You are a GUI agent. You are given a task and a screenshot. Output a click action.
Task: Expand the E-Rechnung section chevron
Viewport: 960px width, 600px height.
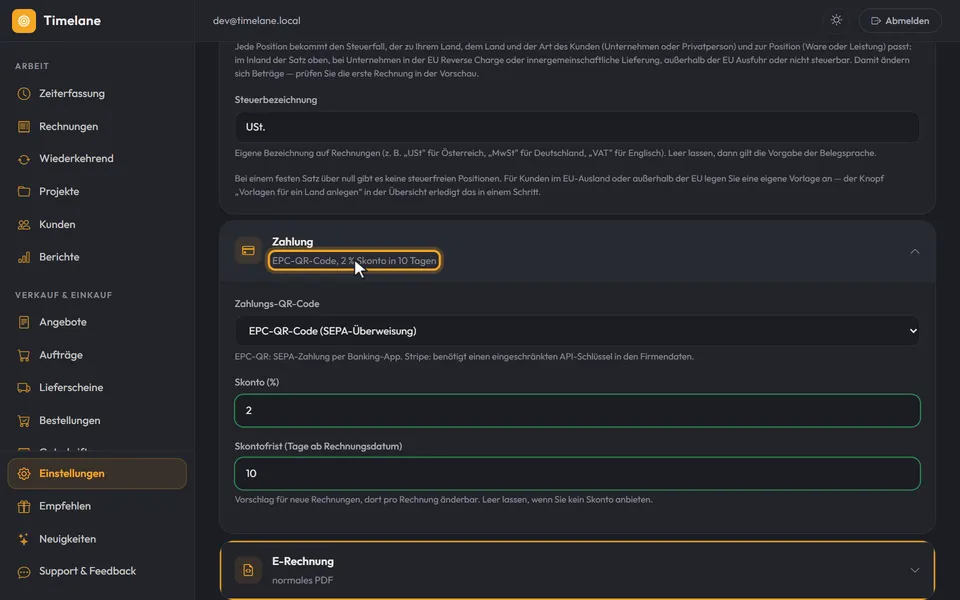tap(915, 570)
